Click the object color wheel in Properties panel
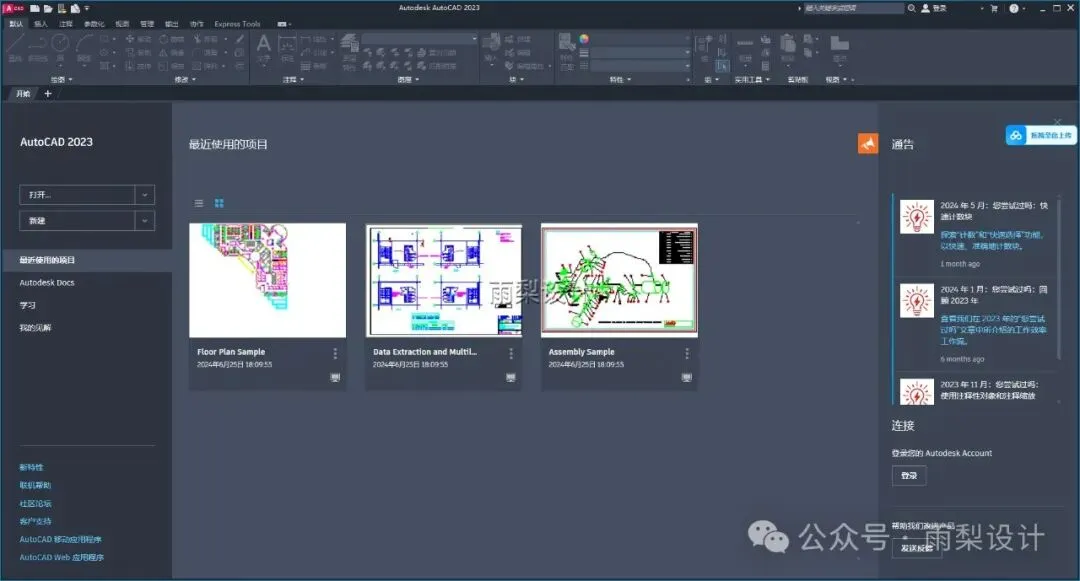This screenshot has height=581, width=1080. [584, 39]
